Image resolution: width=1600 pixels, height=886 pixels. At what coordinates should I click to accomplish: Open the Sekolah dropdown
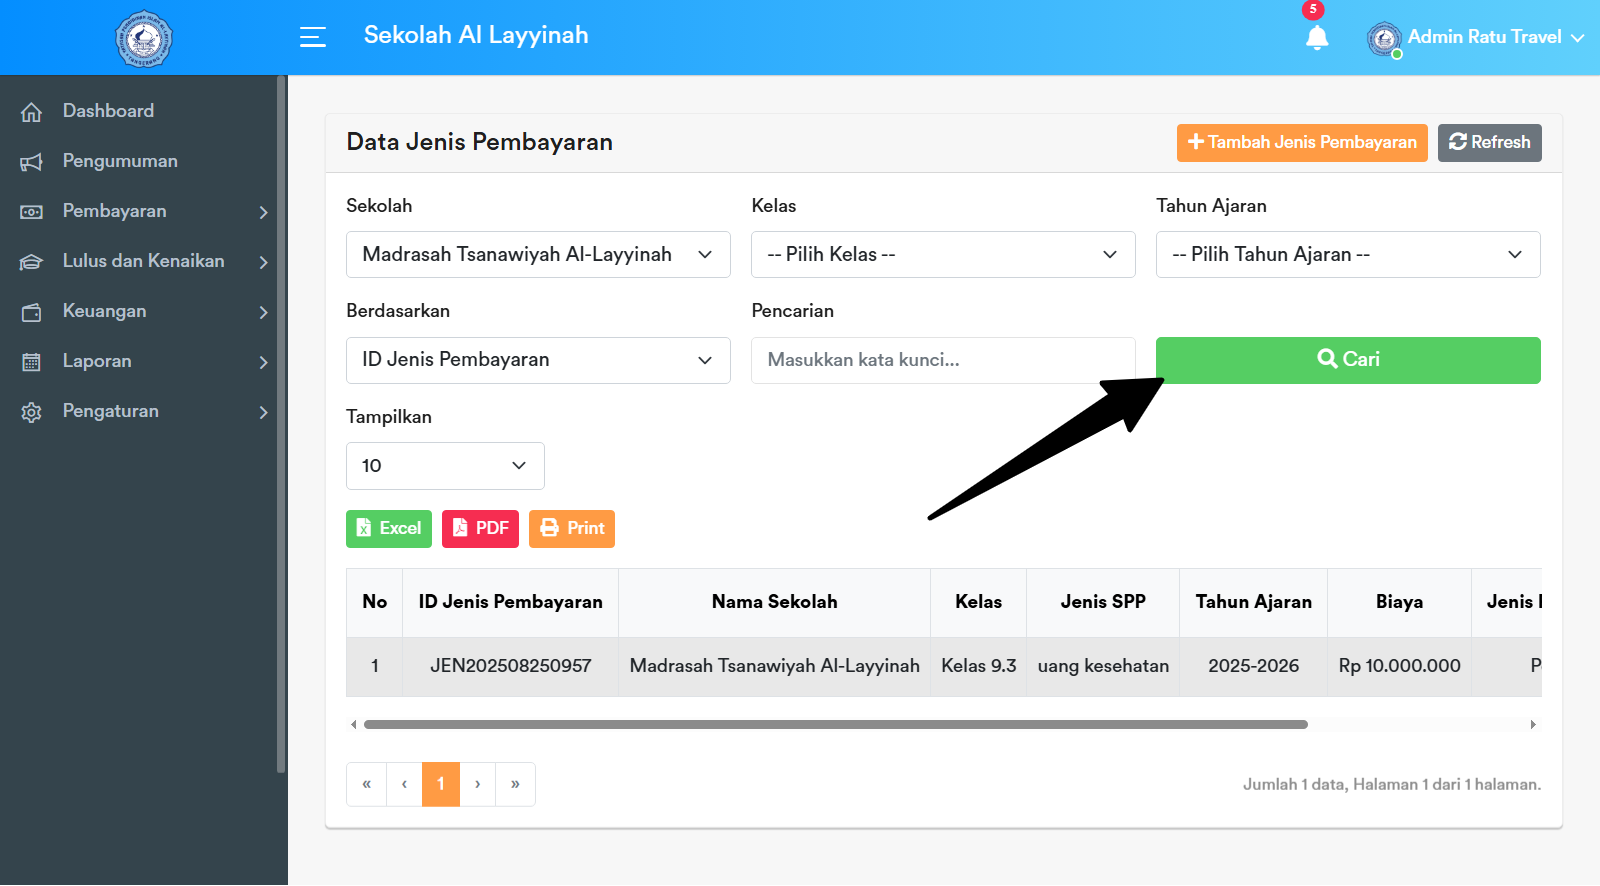tap(538, 254)
